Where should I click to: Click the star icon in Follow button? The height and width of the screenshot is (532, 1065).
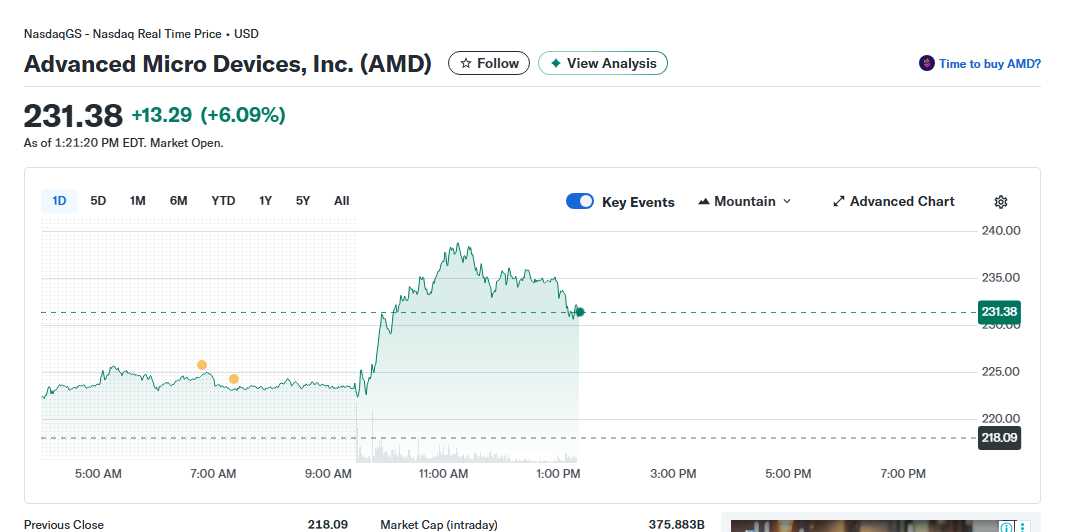click(466, 63)
